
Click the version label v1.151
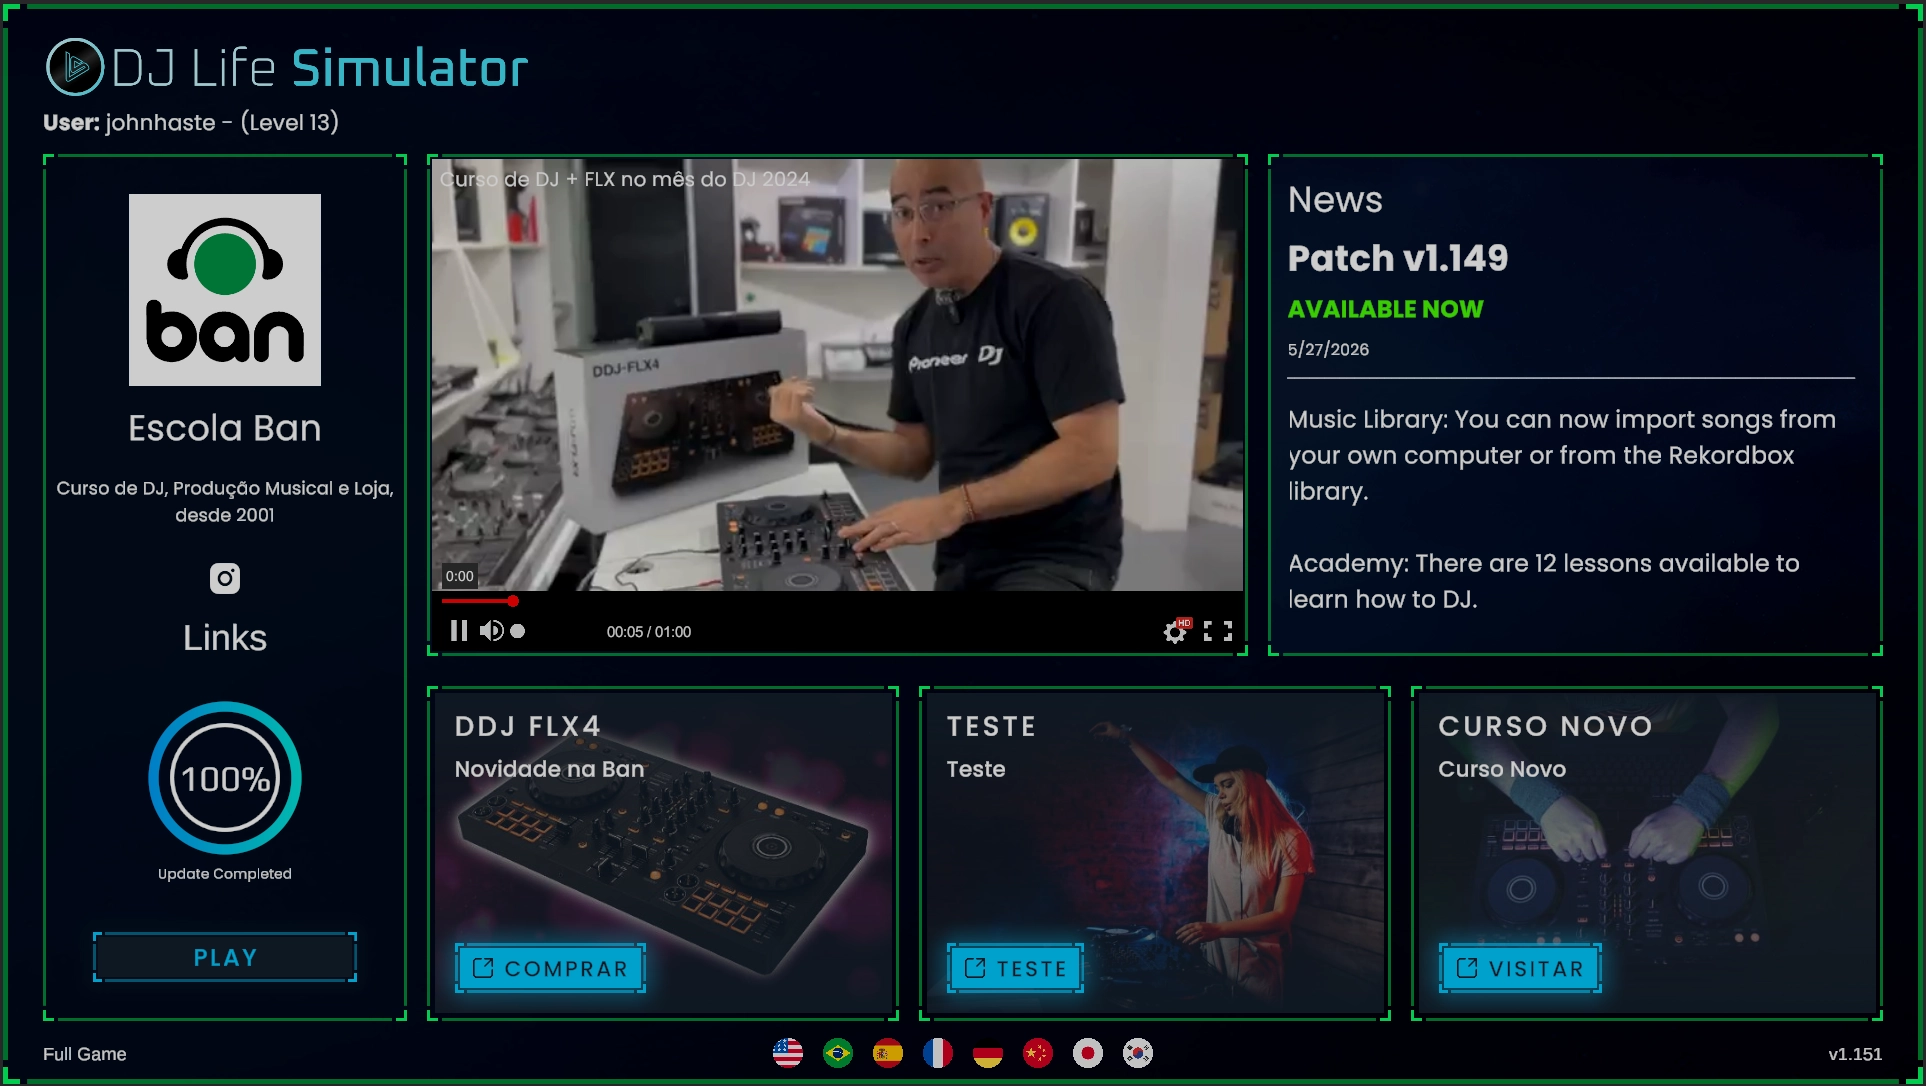coord(1855,1054)
